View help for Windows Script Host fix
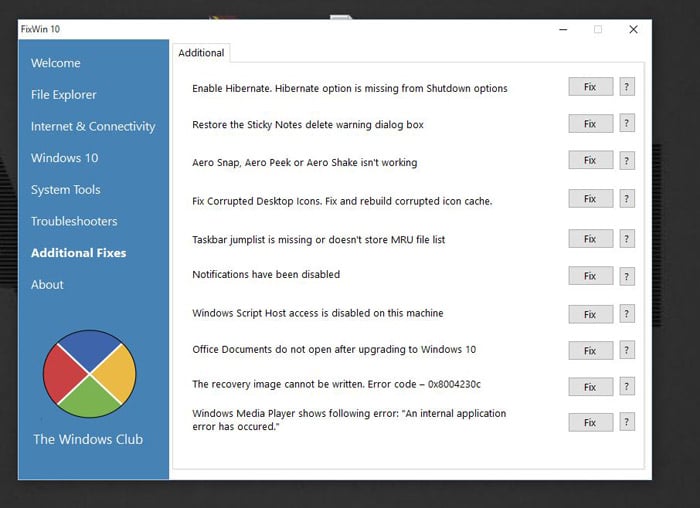The image size is (700, 508). [627, 314]
